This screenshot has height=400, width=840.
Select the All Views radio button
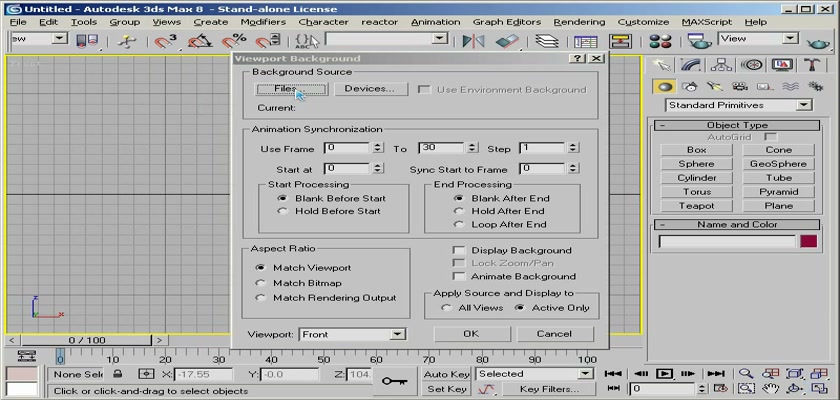pos(446,308)
